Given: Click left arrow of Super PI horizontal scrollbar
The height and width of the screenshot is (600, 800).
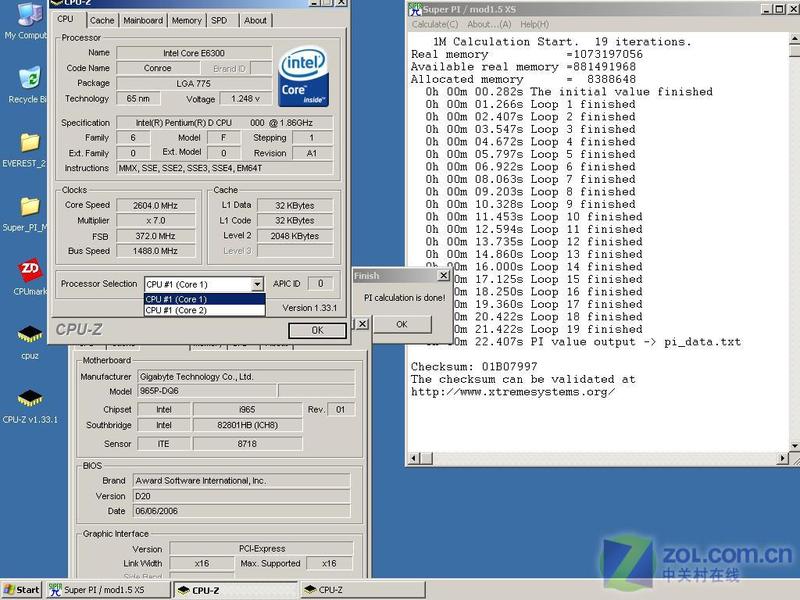Looking at the screenshot, I should pyautogui.click(x=414, y=459).
